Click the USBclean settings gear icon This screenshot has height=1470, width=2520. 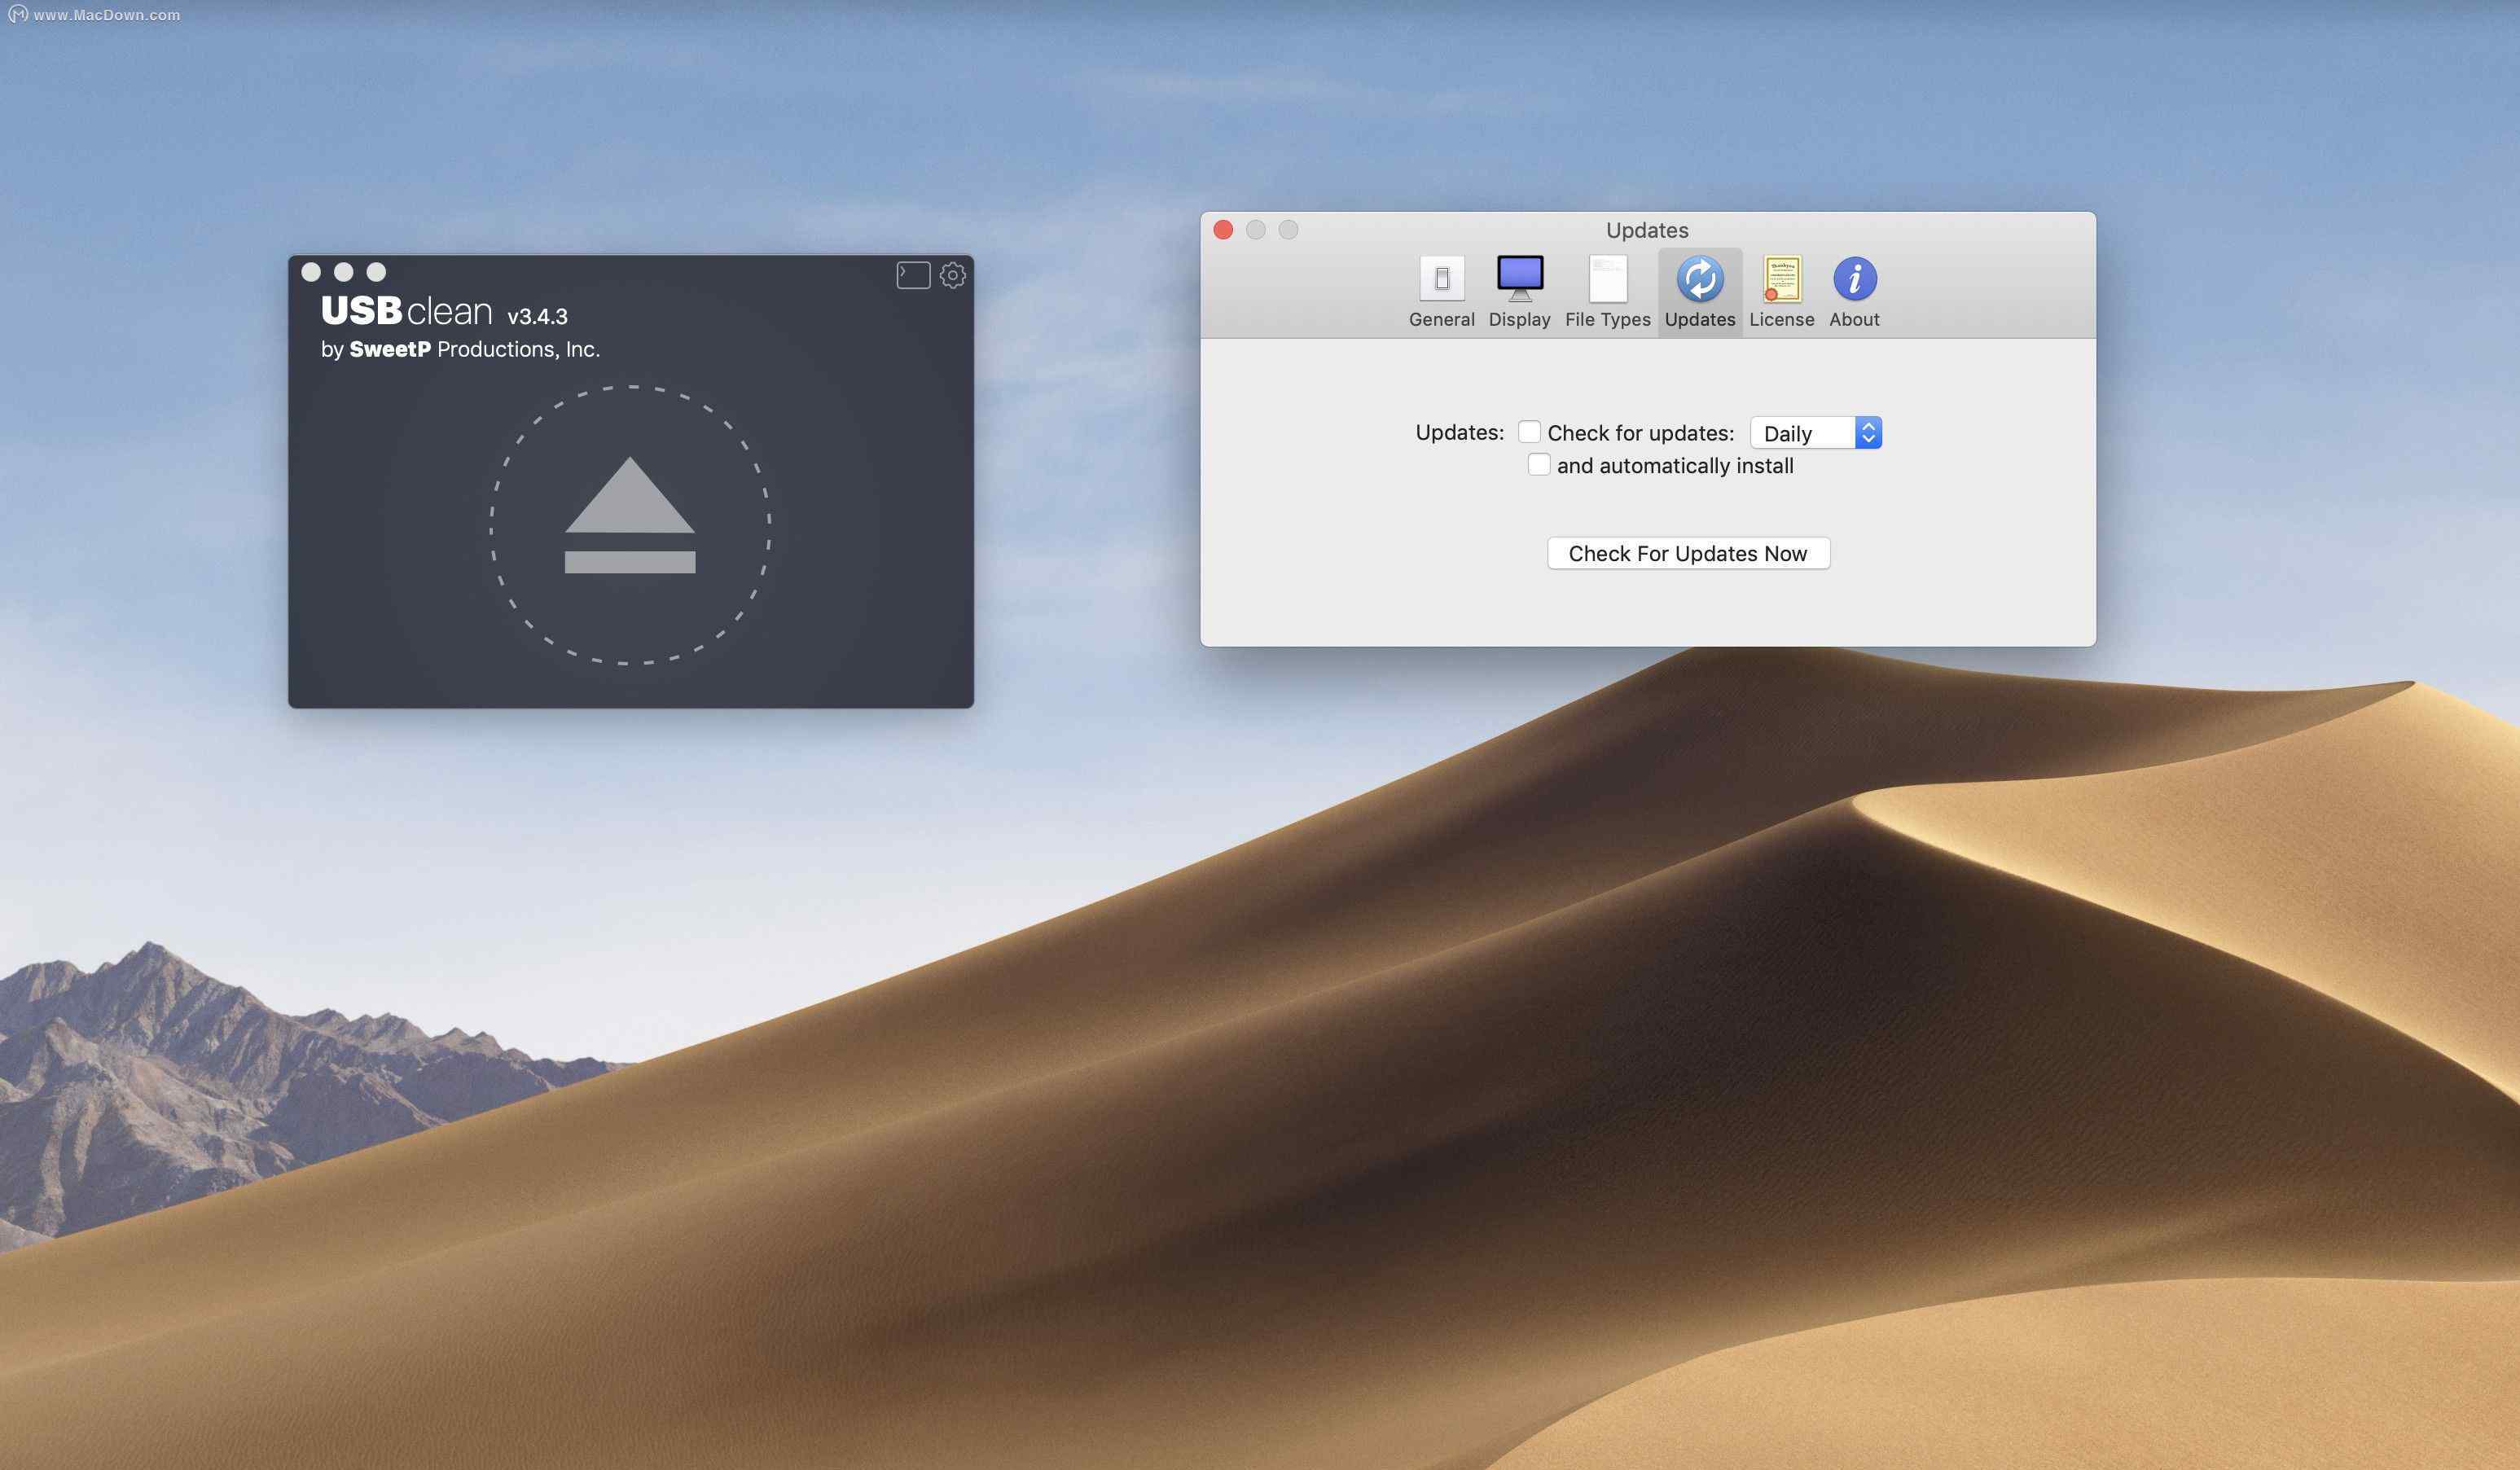tap(952, 275)
